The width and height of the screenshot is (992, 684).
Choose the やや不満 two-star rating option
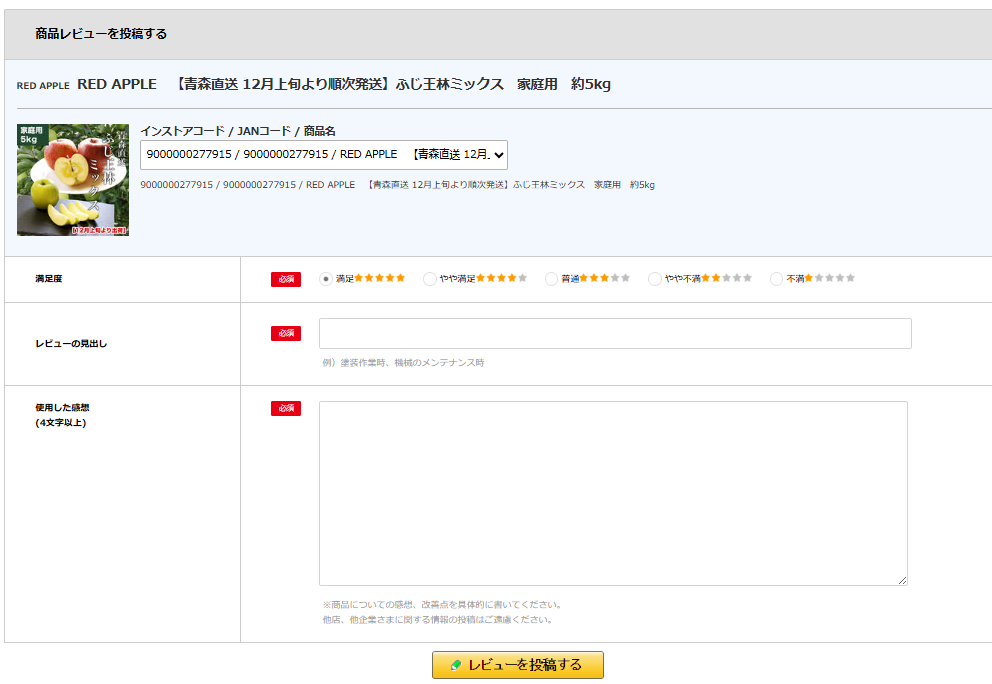point(655,279)
